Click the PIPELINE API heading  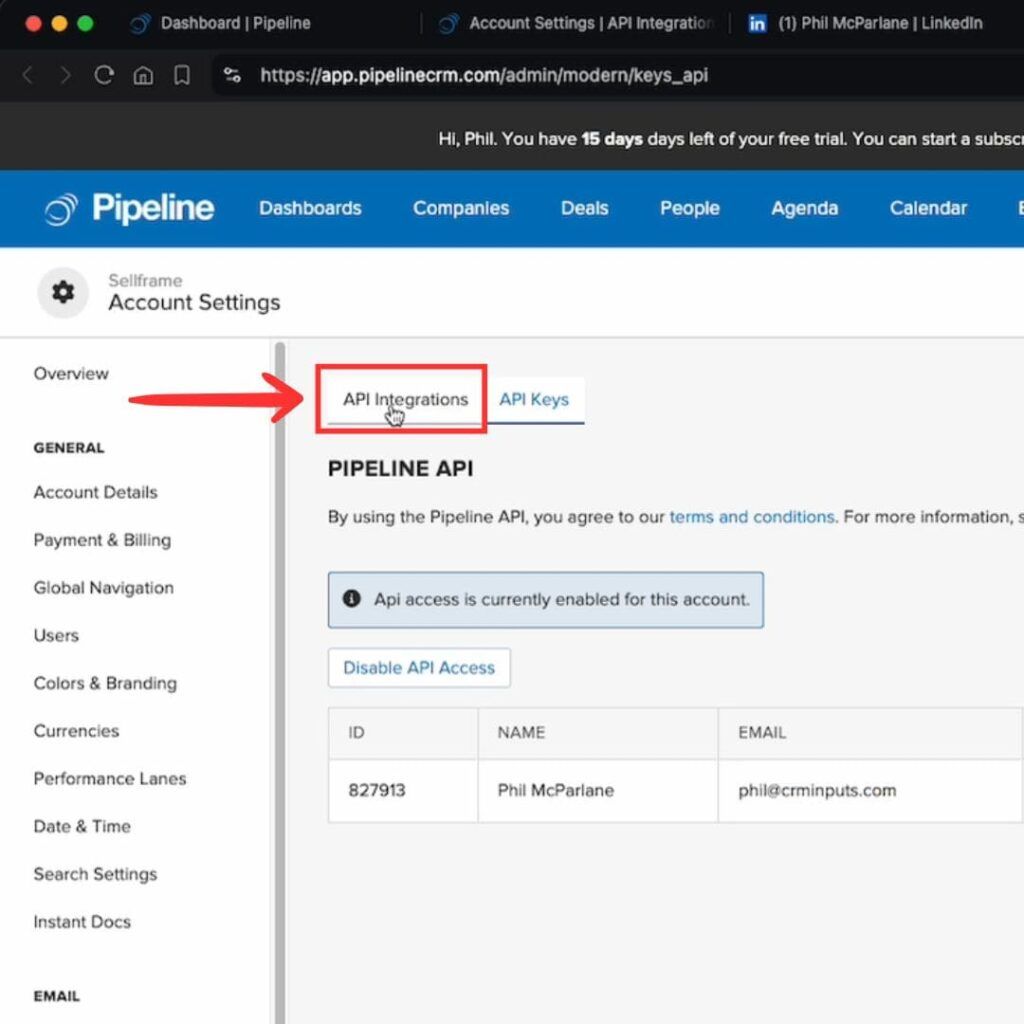(x=400, y=468)
